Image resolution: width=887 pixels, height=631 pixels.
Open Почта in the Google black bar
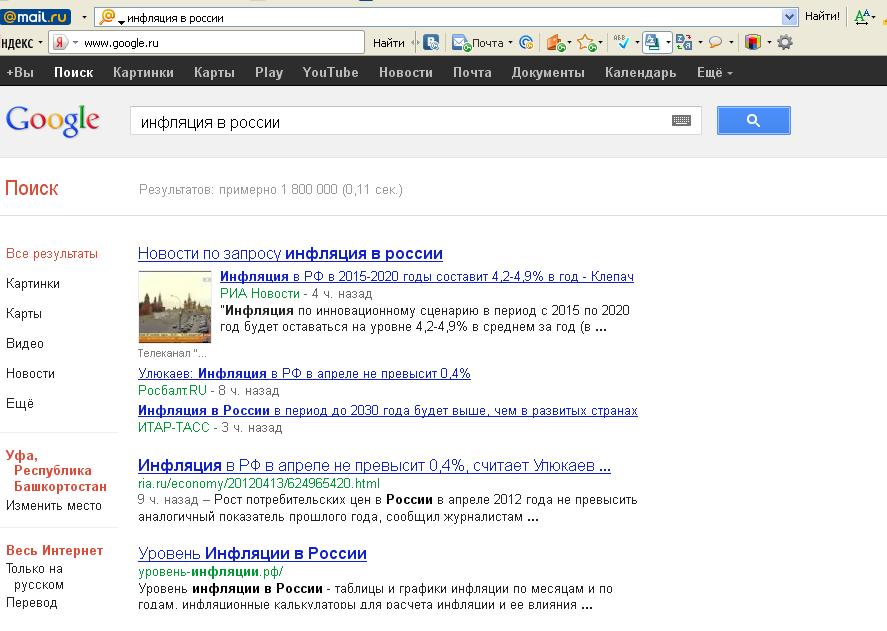point(472,73)
